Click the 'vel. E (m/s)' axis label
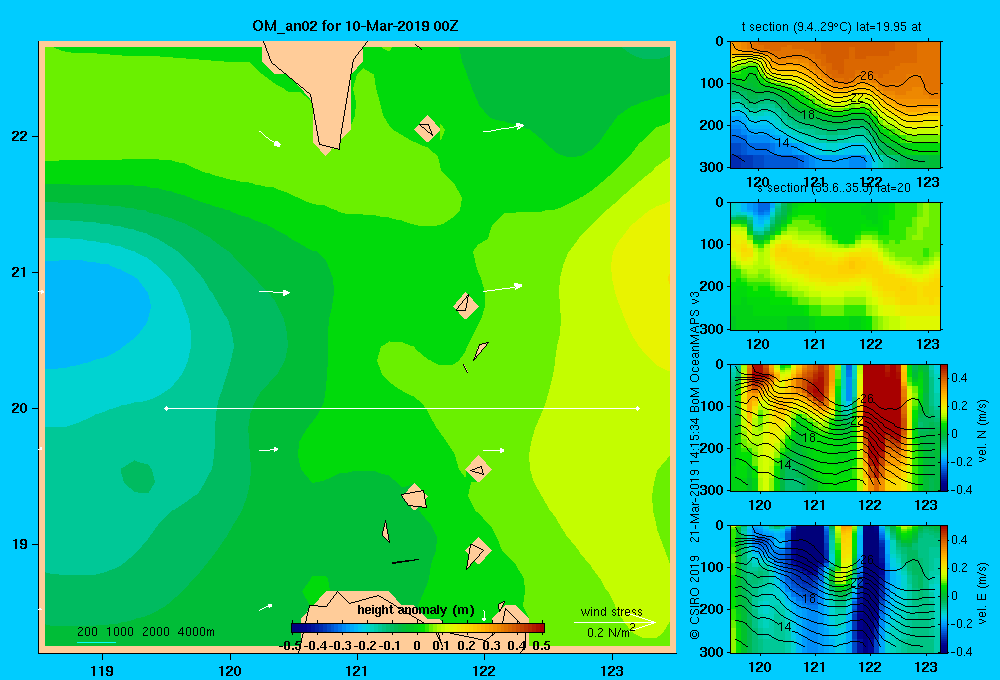 click(x=983, y=592)
